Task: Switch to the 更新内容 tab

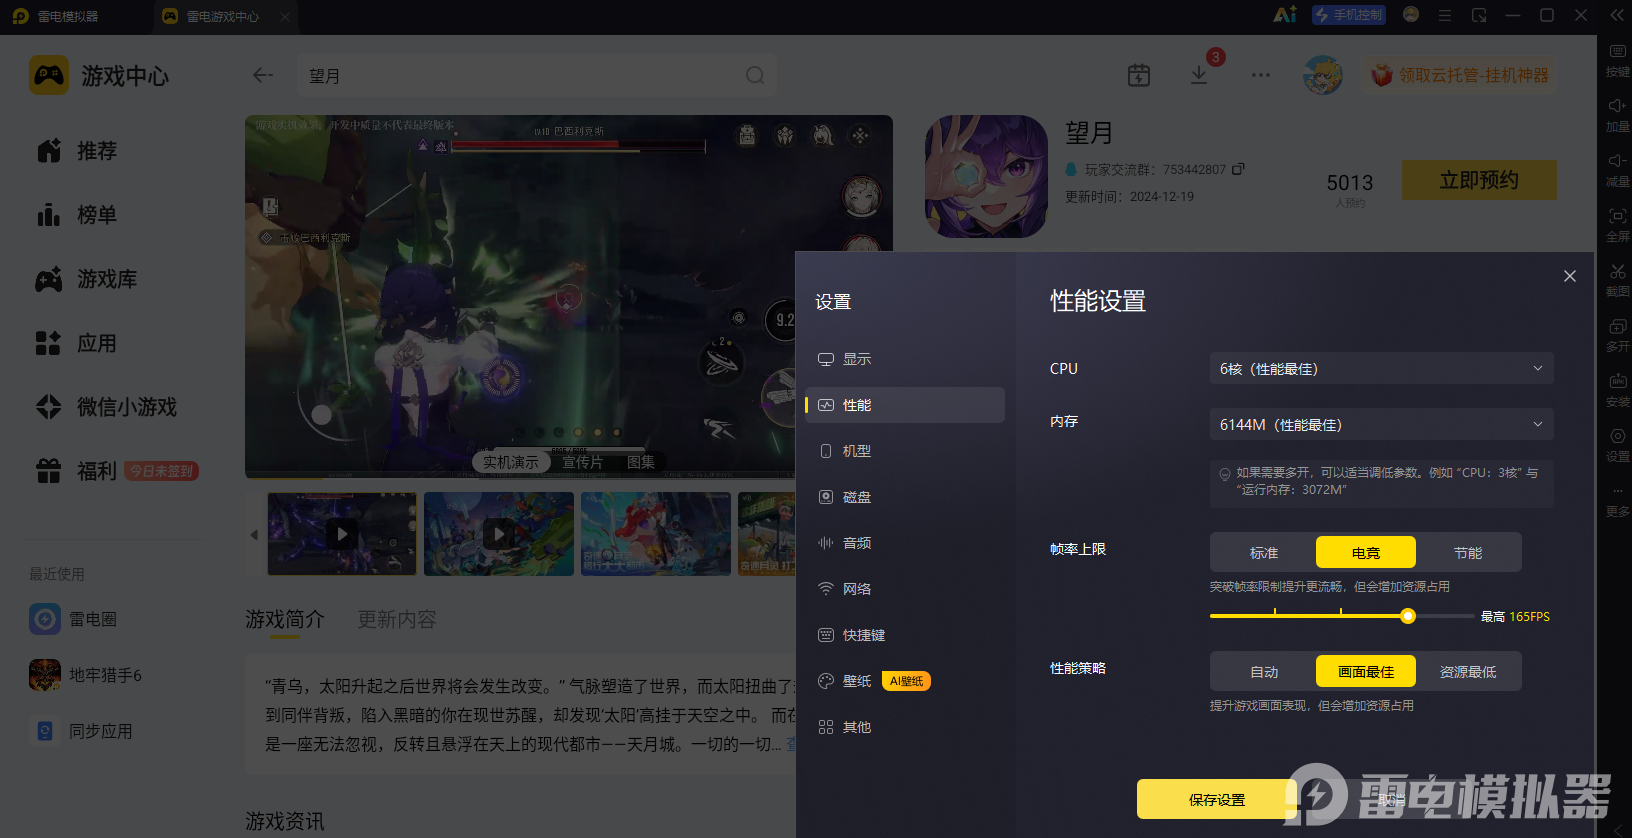Action: coord(397,619)
